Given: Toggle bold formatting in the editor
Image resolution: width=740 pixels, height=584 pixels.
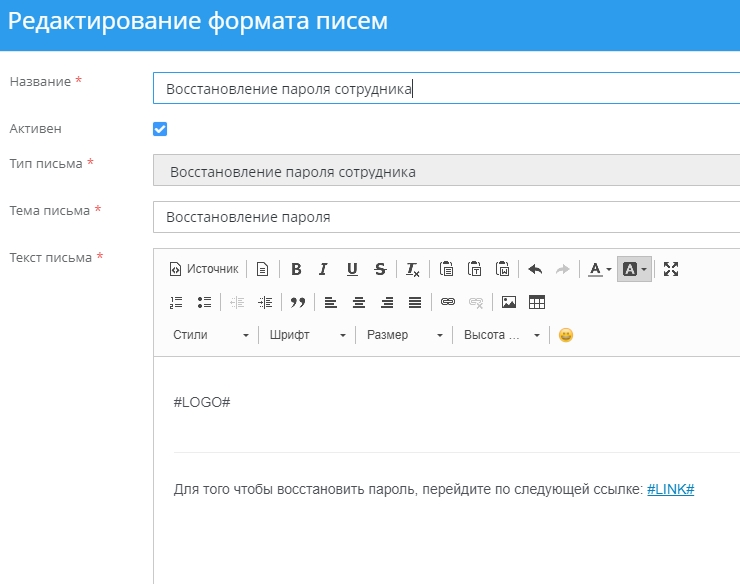Looking at the screenshot, I should [x=296, y=269].
